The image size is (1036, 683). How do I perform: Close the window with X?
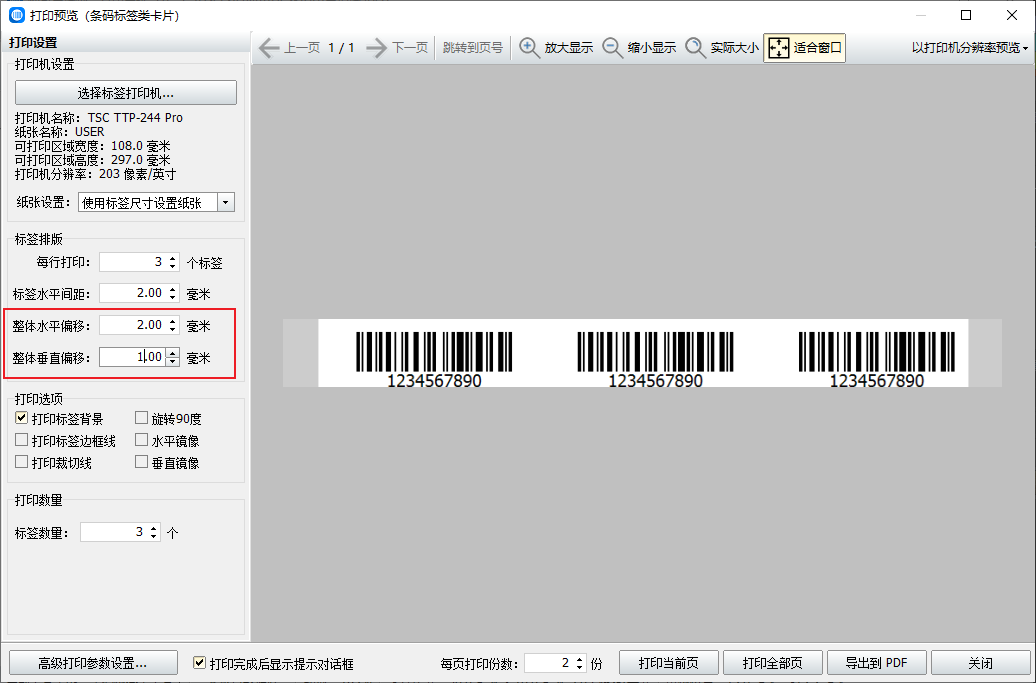tap(1012, 15)
